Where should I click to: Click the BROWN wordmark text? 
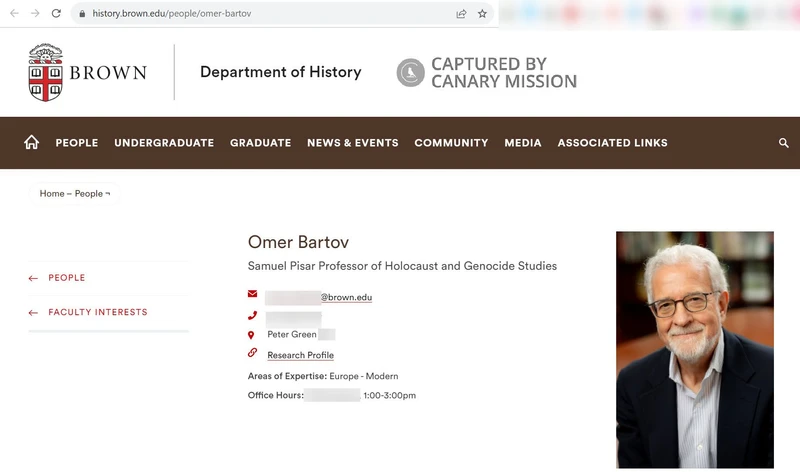pos(108,72)
